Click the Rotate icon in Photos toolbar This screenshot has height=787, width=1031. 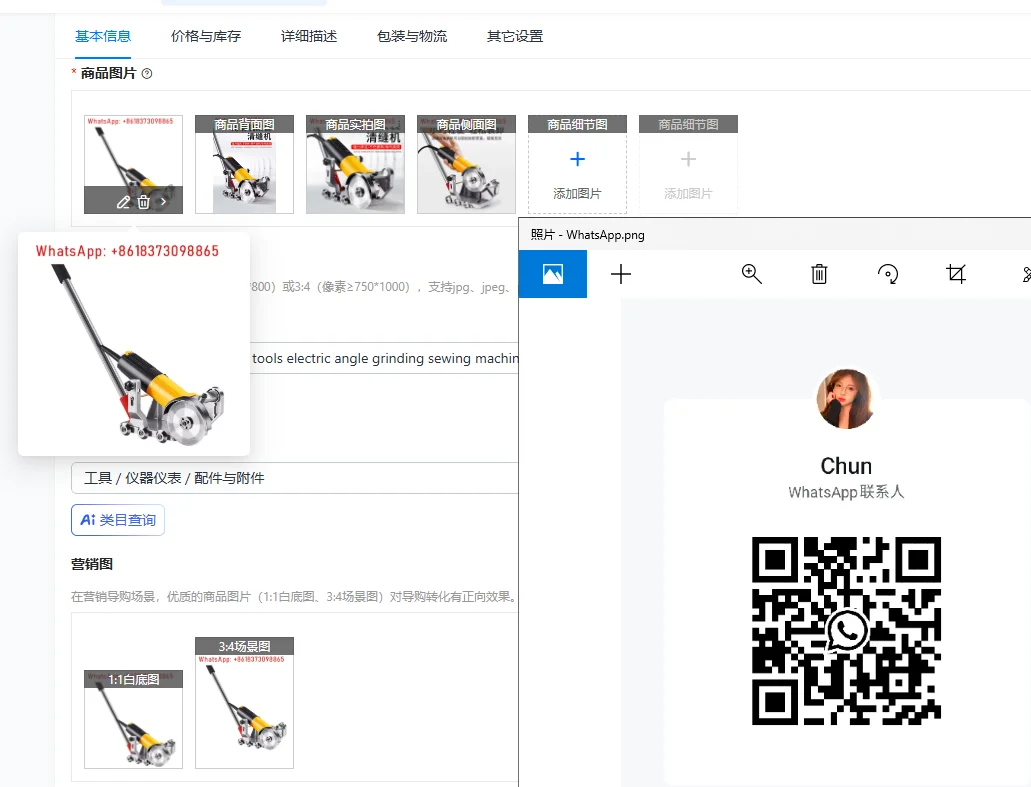pos(888,273)
